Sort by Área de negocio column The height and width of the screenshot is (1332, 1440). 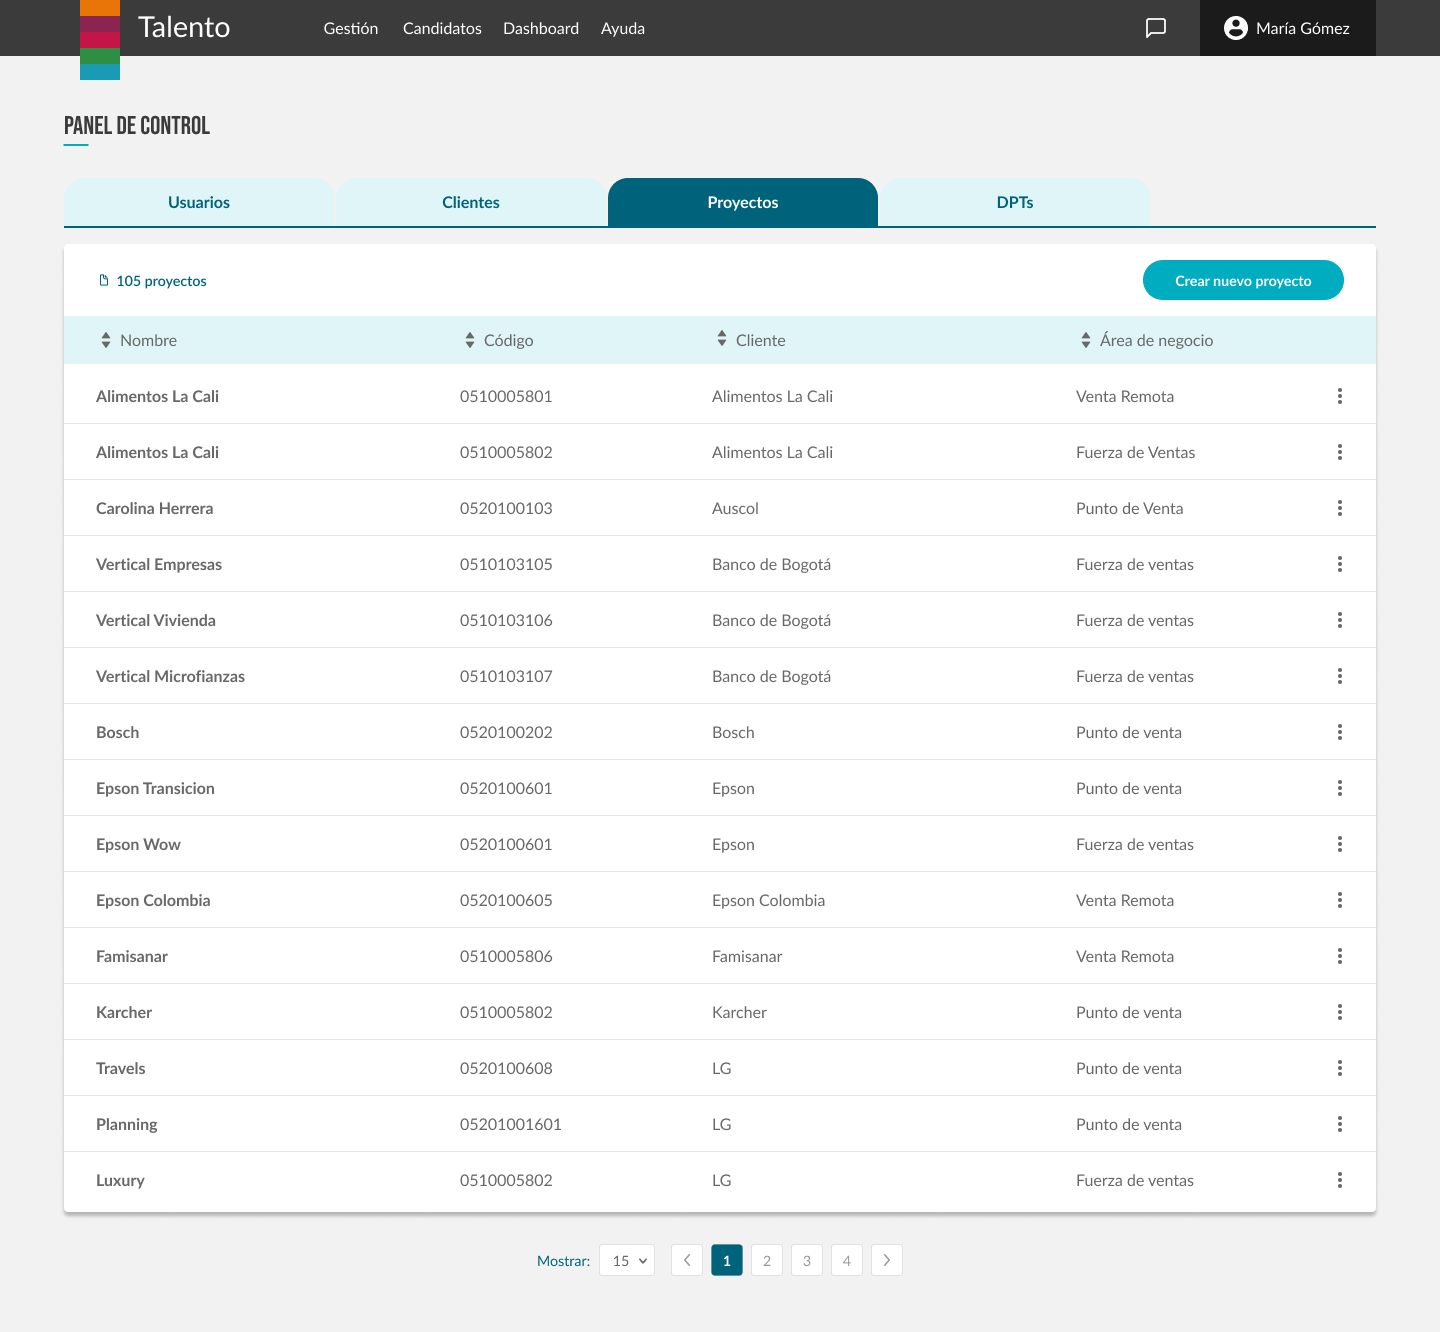click(1086, 340)
